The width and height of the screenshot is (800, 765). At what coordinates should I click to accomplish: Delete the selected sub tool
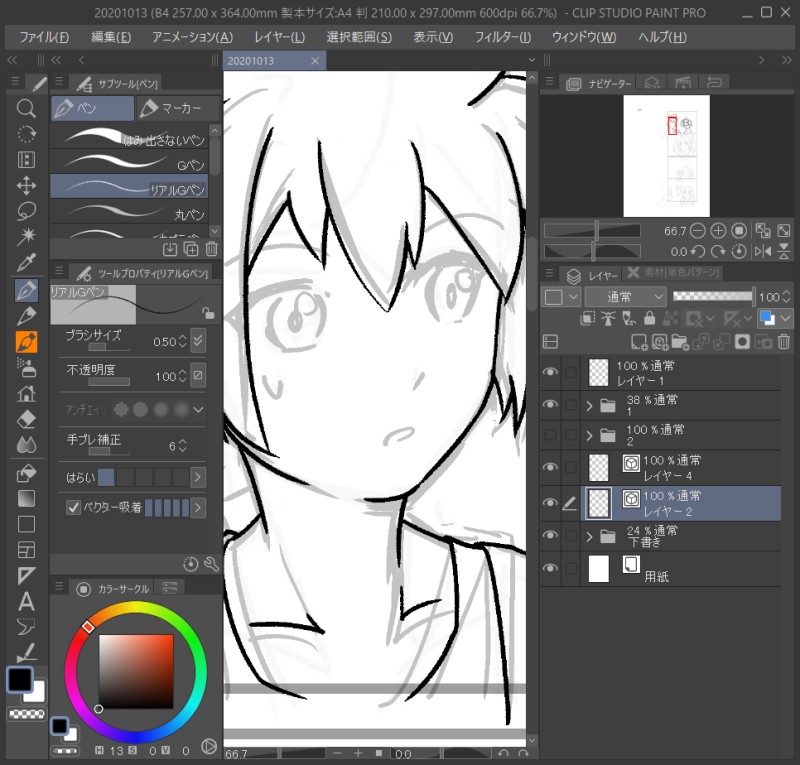pos(211,249)
